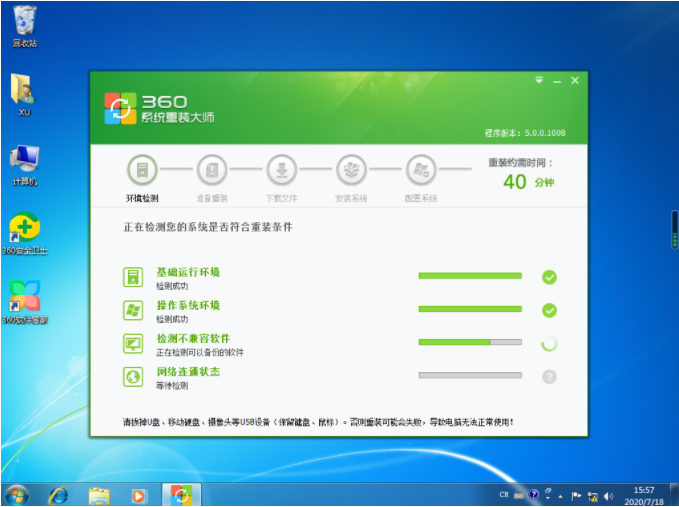
Task: Click the 操作系统环境 Windows icon
Action: coord(133,310)
